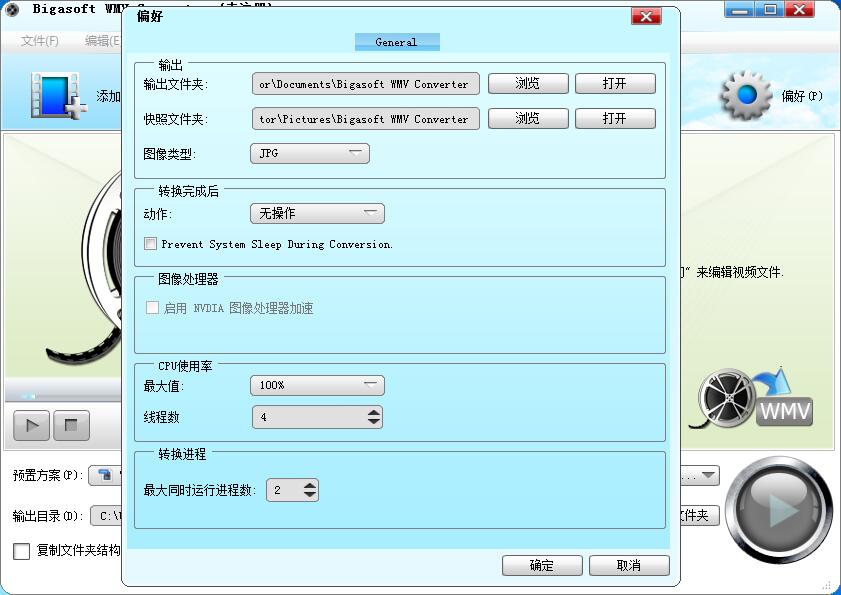This screenshot has width=841, height=595.
Task: Click the 偏好(P) label in toolbar
Action: point(802,96)
